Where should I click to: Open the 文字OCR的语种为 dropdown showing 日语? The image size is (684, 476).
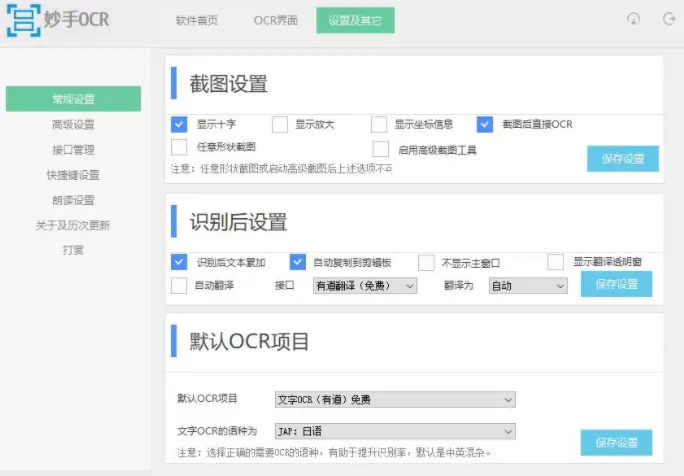click(395, 431)
